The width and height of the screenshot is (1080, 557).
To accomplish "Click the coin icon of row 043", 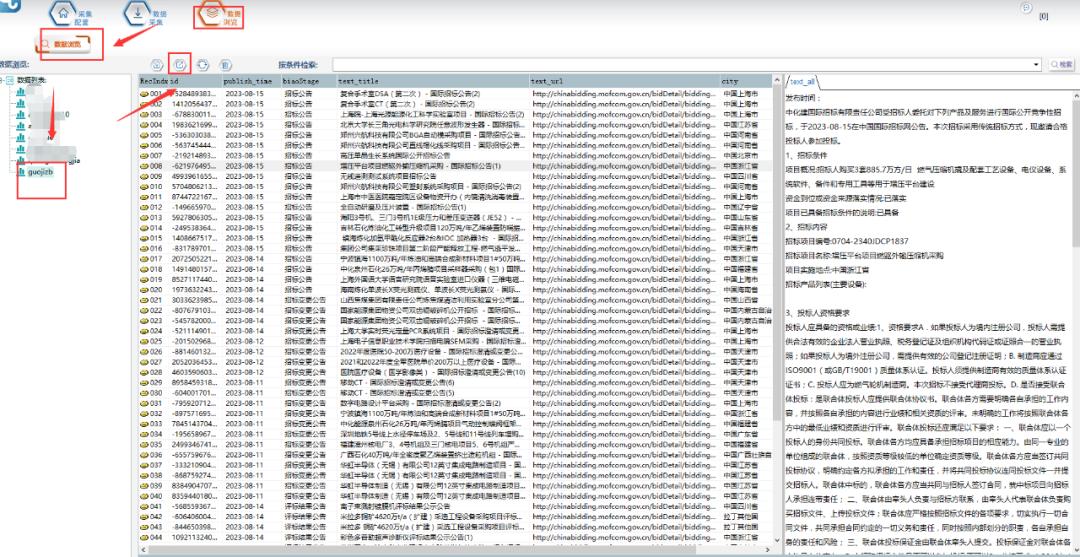I will coord(144,527).
